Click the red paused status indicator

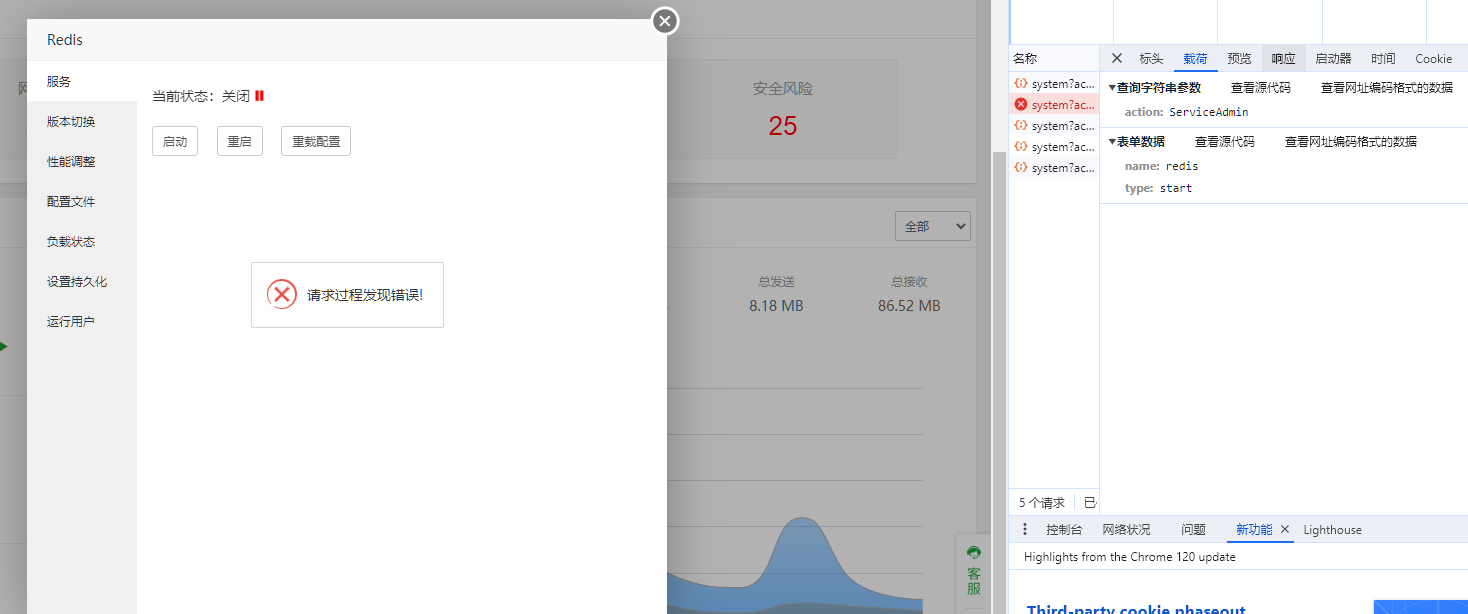pos(259,96)
